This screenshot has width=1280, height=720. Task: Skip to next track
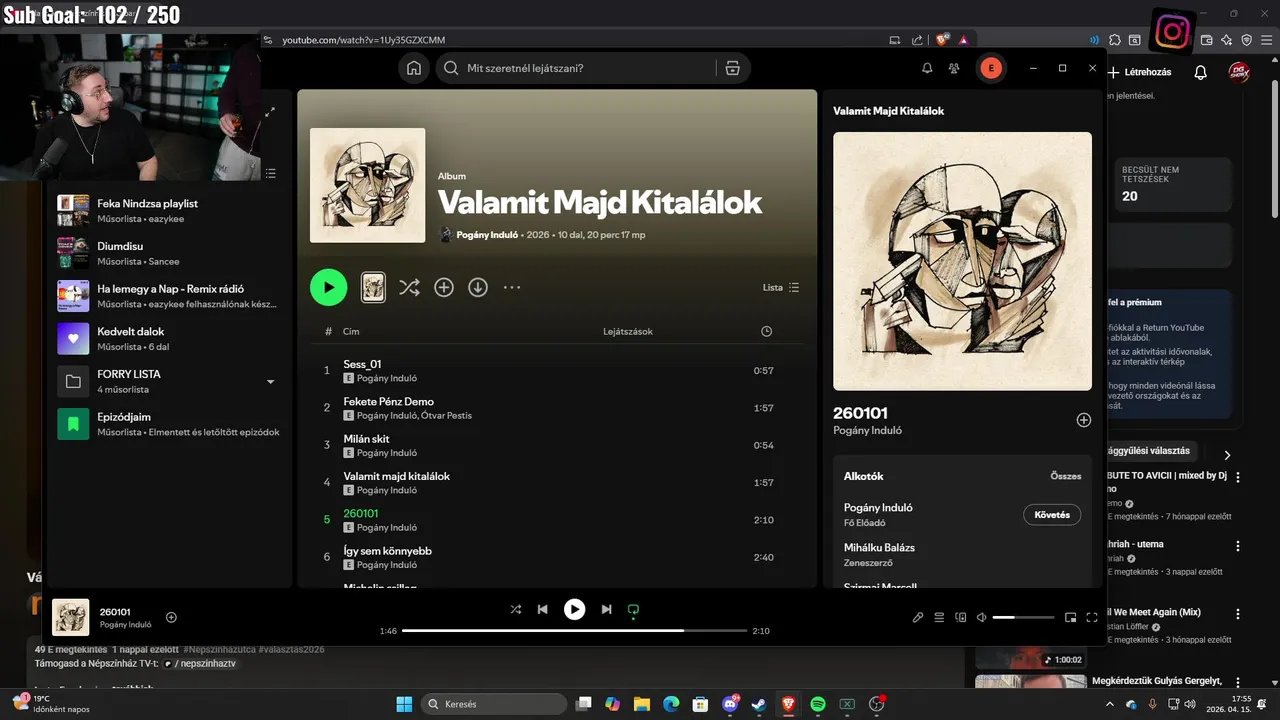pos(606,609)
